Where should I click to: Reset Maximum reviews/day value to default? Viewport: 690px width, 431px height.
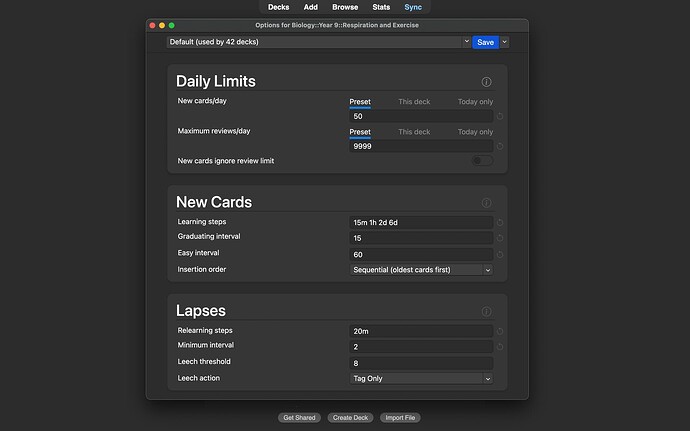tap(500, 146)
